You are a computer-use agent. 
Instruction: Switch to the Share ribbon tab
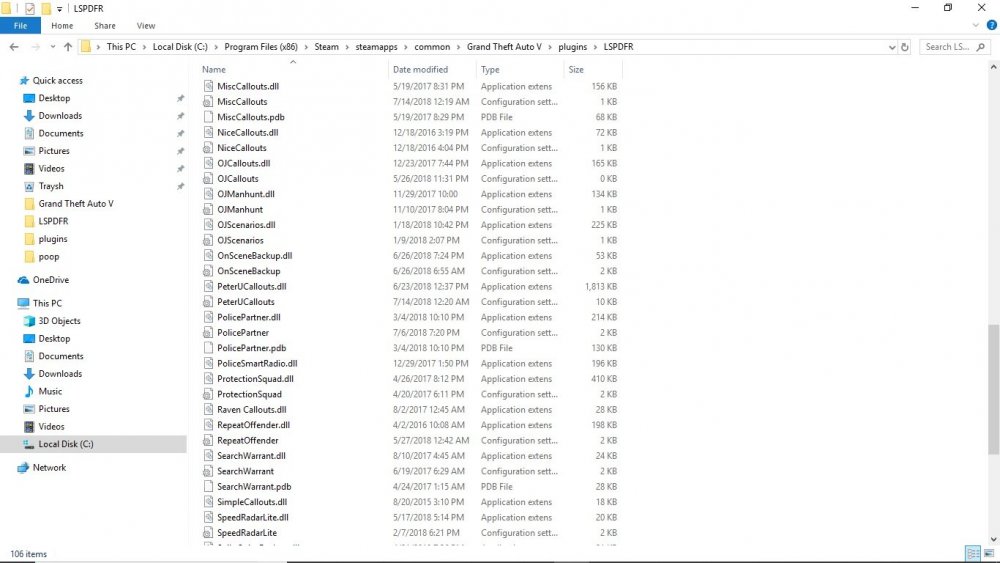tap(105, 26)
